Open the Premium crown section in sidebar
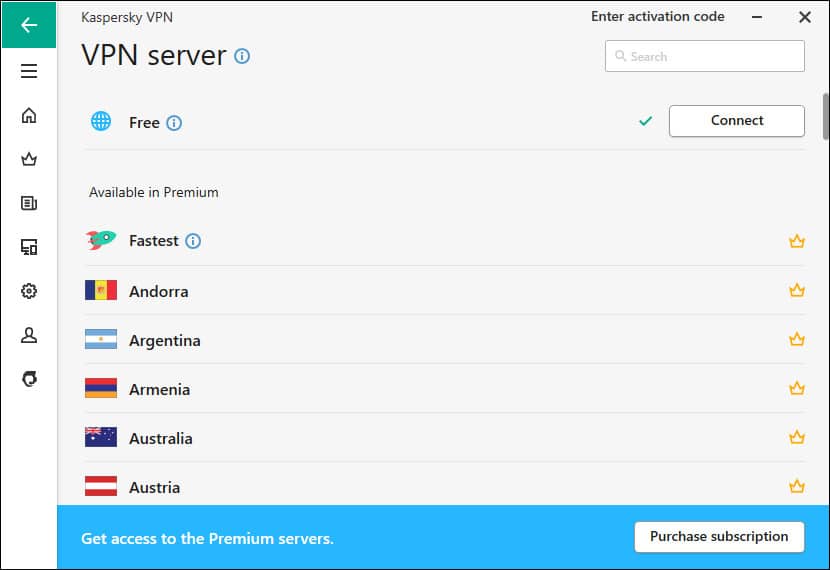 tap(29, 159)
